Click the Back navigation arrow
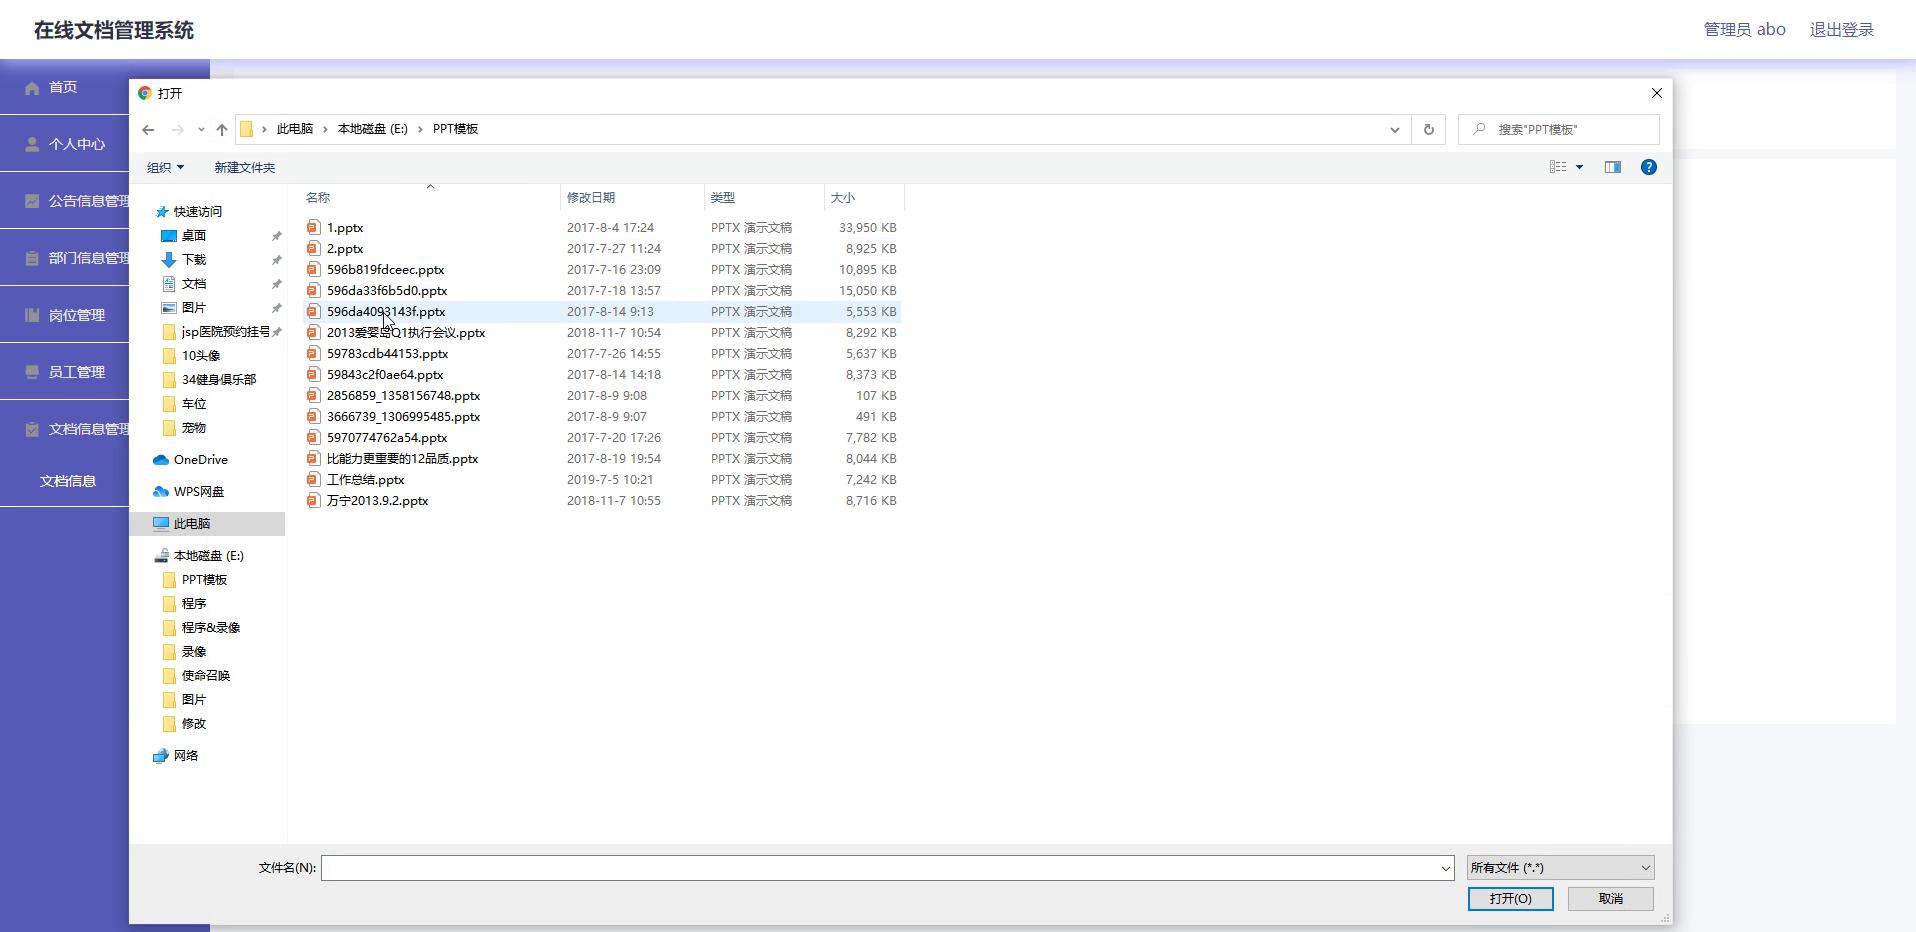Image resolution: width=1916 pixels, height=932 pixels. [x=148, y=129]
